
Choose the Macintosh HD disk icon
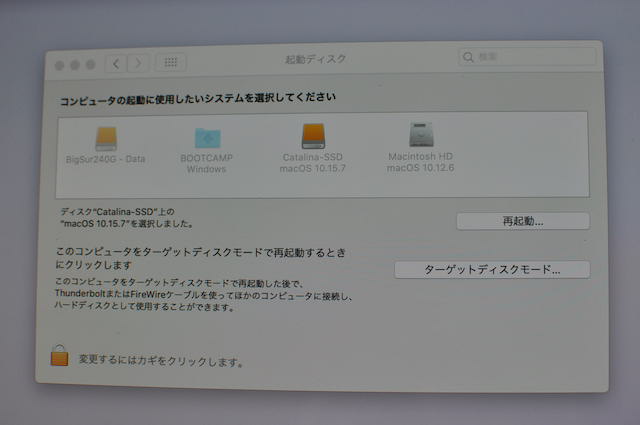(x=421, y=135)
